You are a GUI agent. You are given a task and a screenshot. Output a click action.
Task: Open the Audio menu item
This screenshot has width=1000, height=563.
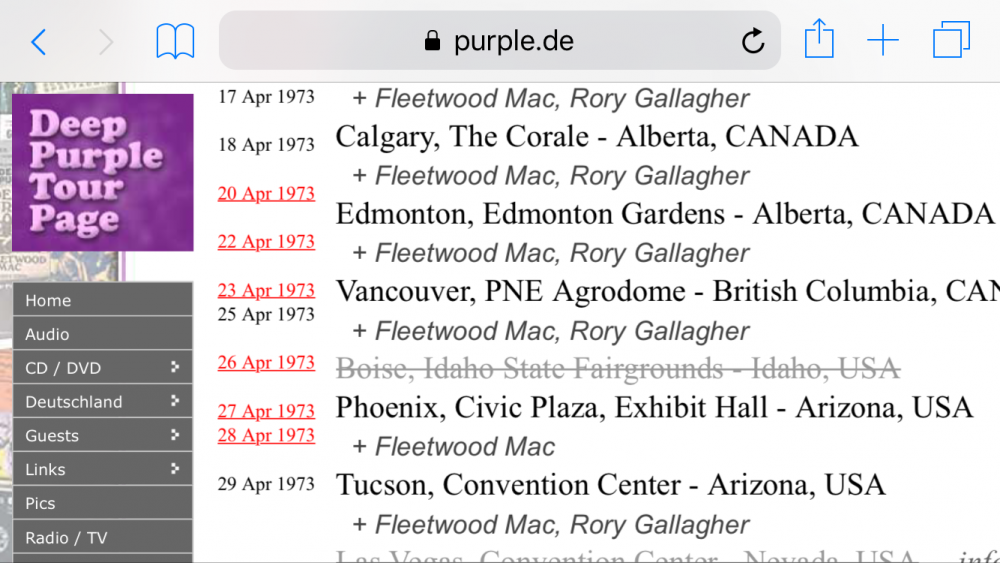click(103, 333)
